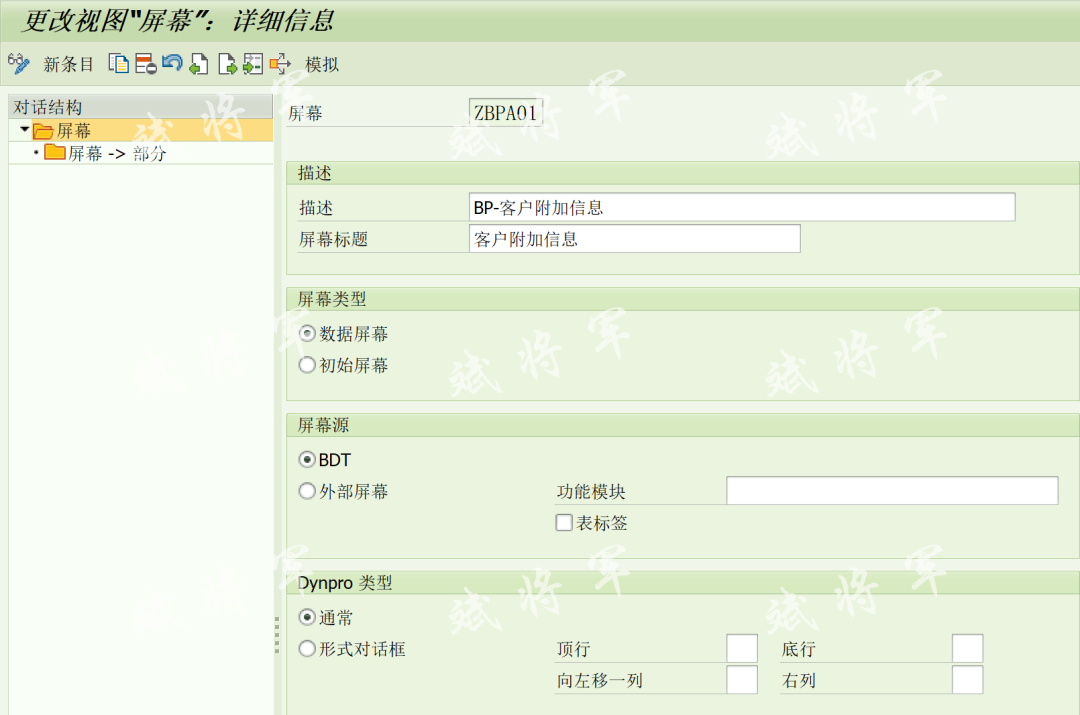Image resolution: width=1080 pixels, height=715 pixels.
Task: Select the 数据屏幕 radio button
Action: (307, 334)
